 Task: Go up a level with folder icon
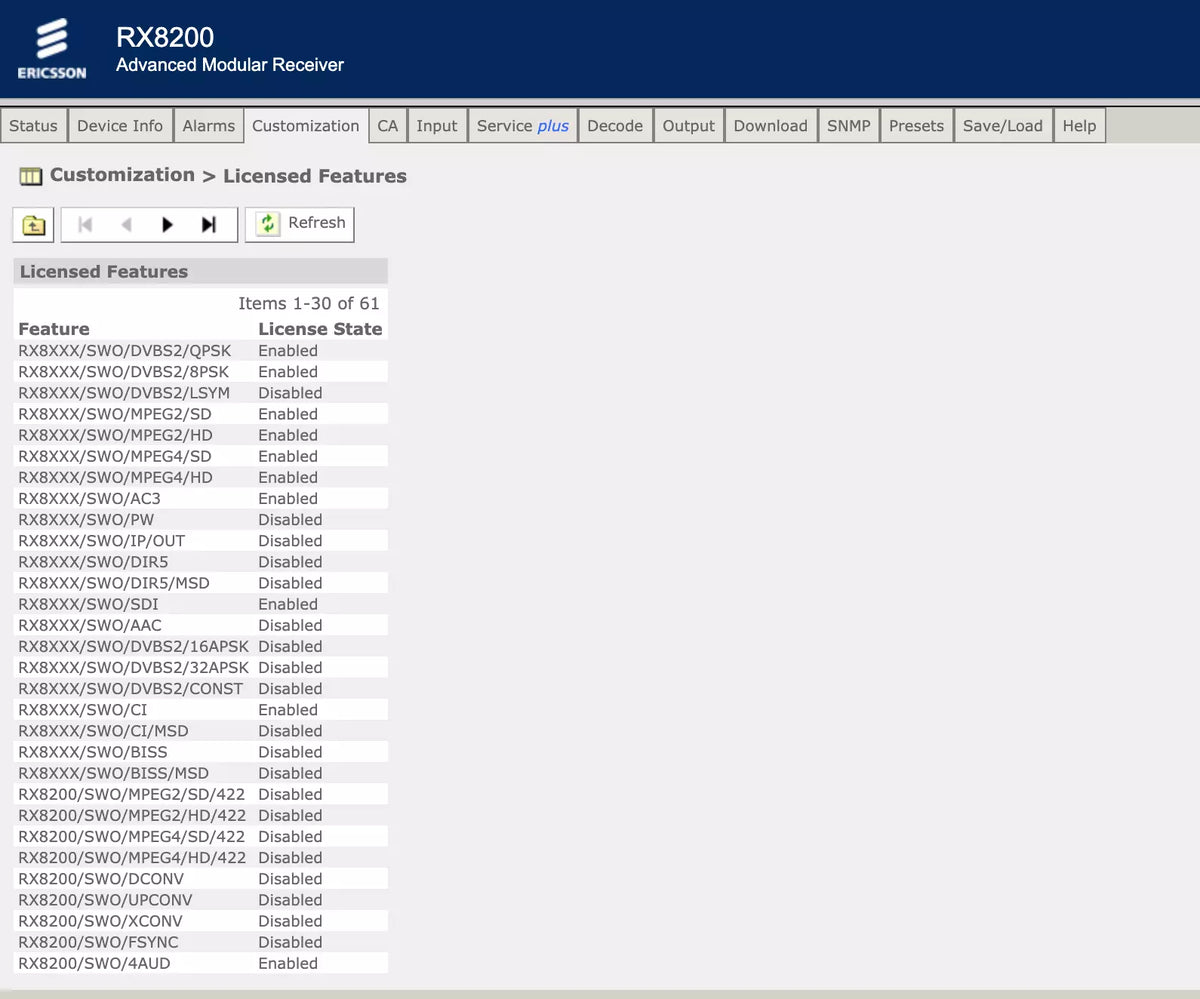coord(33,225)
